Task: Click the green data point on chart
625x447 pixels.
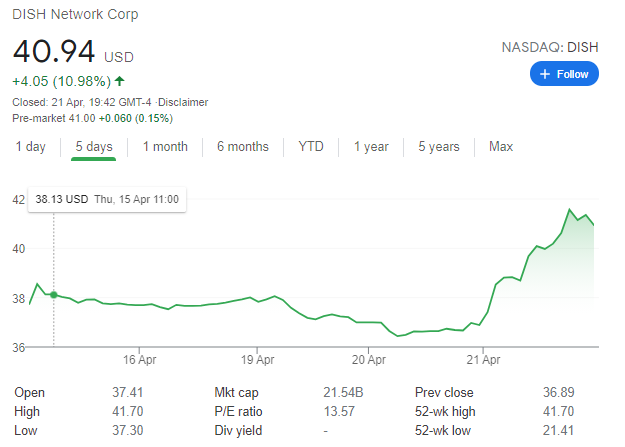Action: (53, 295)
